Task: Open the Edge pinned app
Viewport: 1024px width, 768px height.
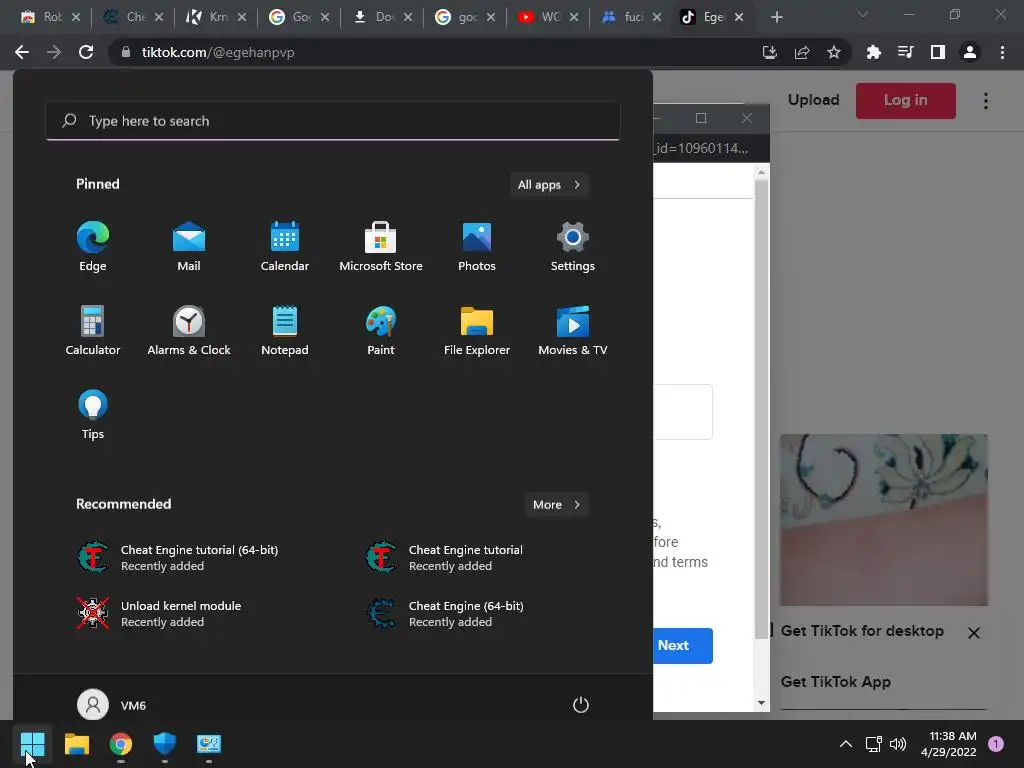Action: [x=93, y=246]
